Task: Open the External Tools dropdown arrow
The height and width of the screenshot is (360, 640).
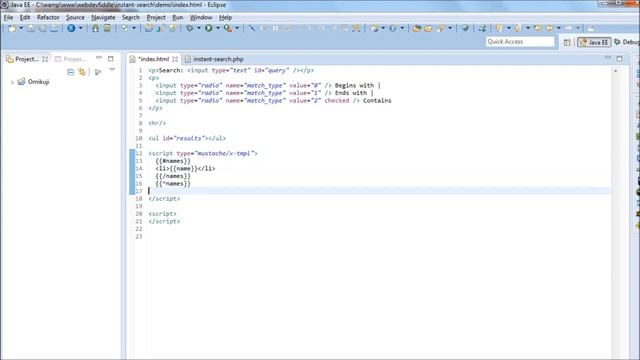Action: pos(237,28)
